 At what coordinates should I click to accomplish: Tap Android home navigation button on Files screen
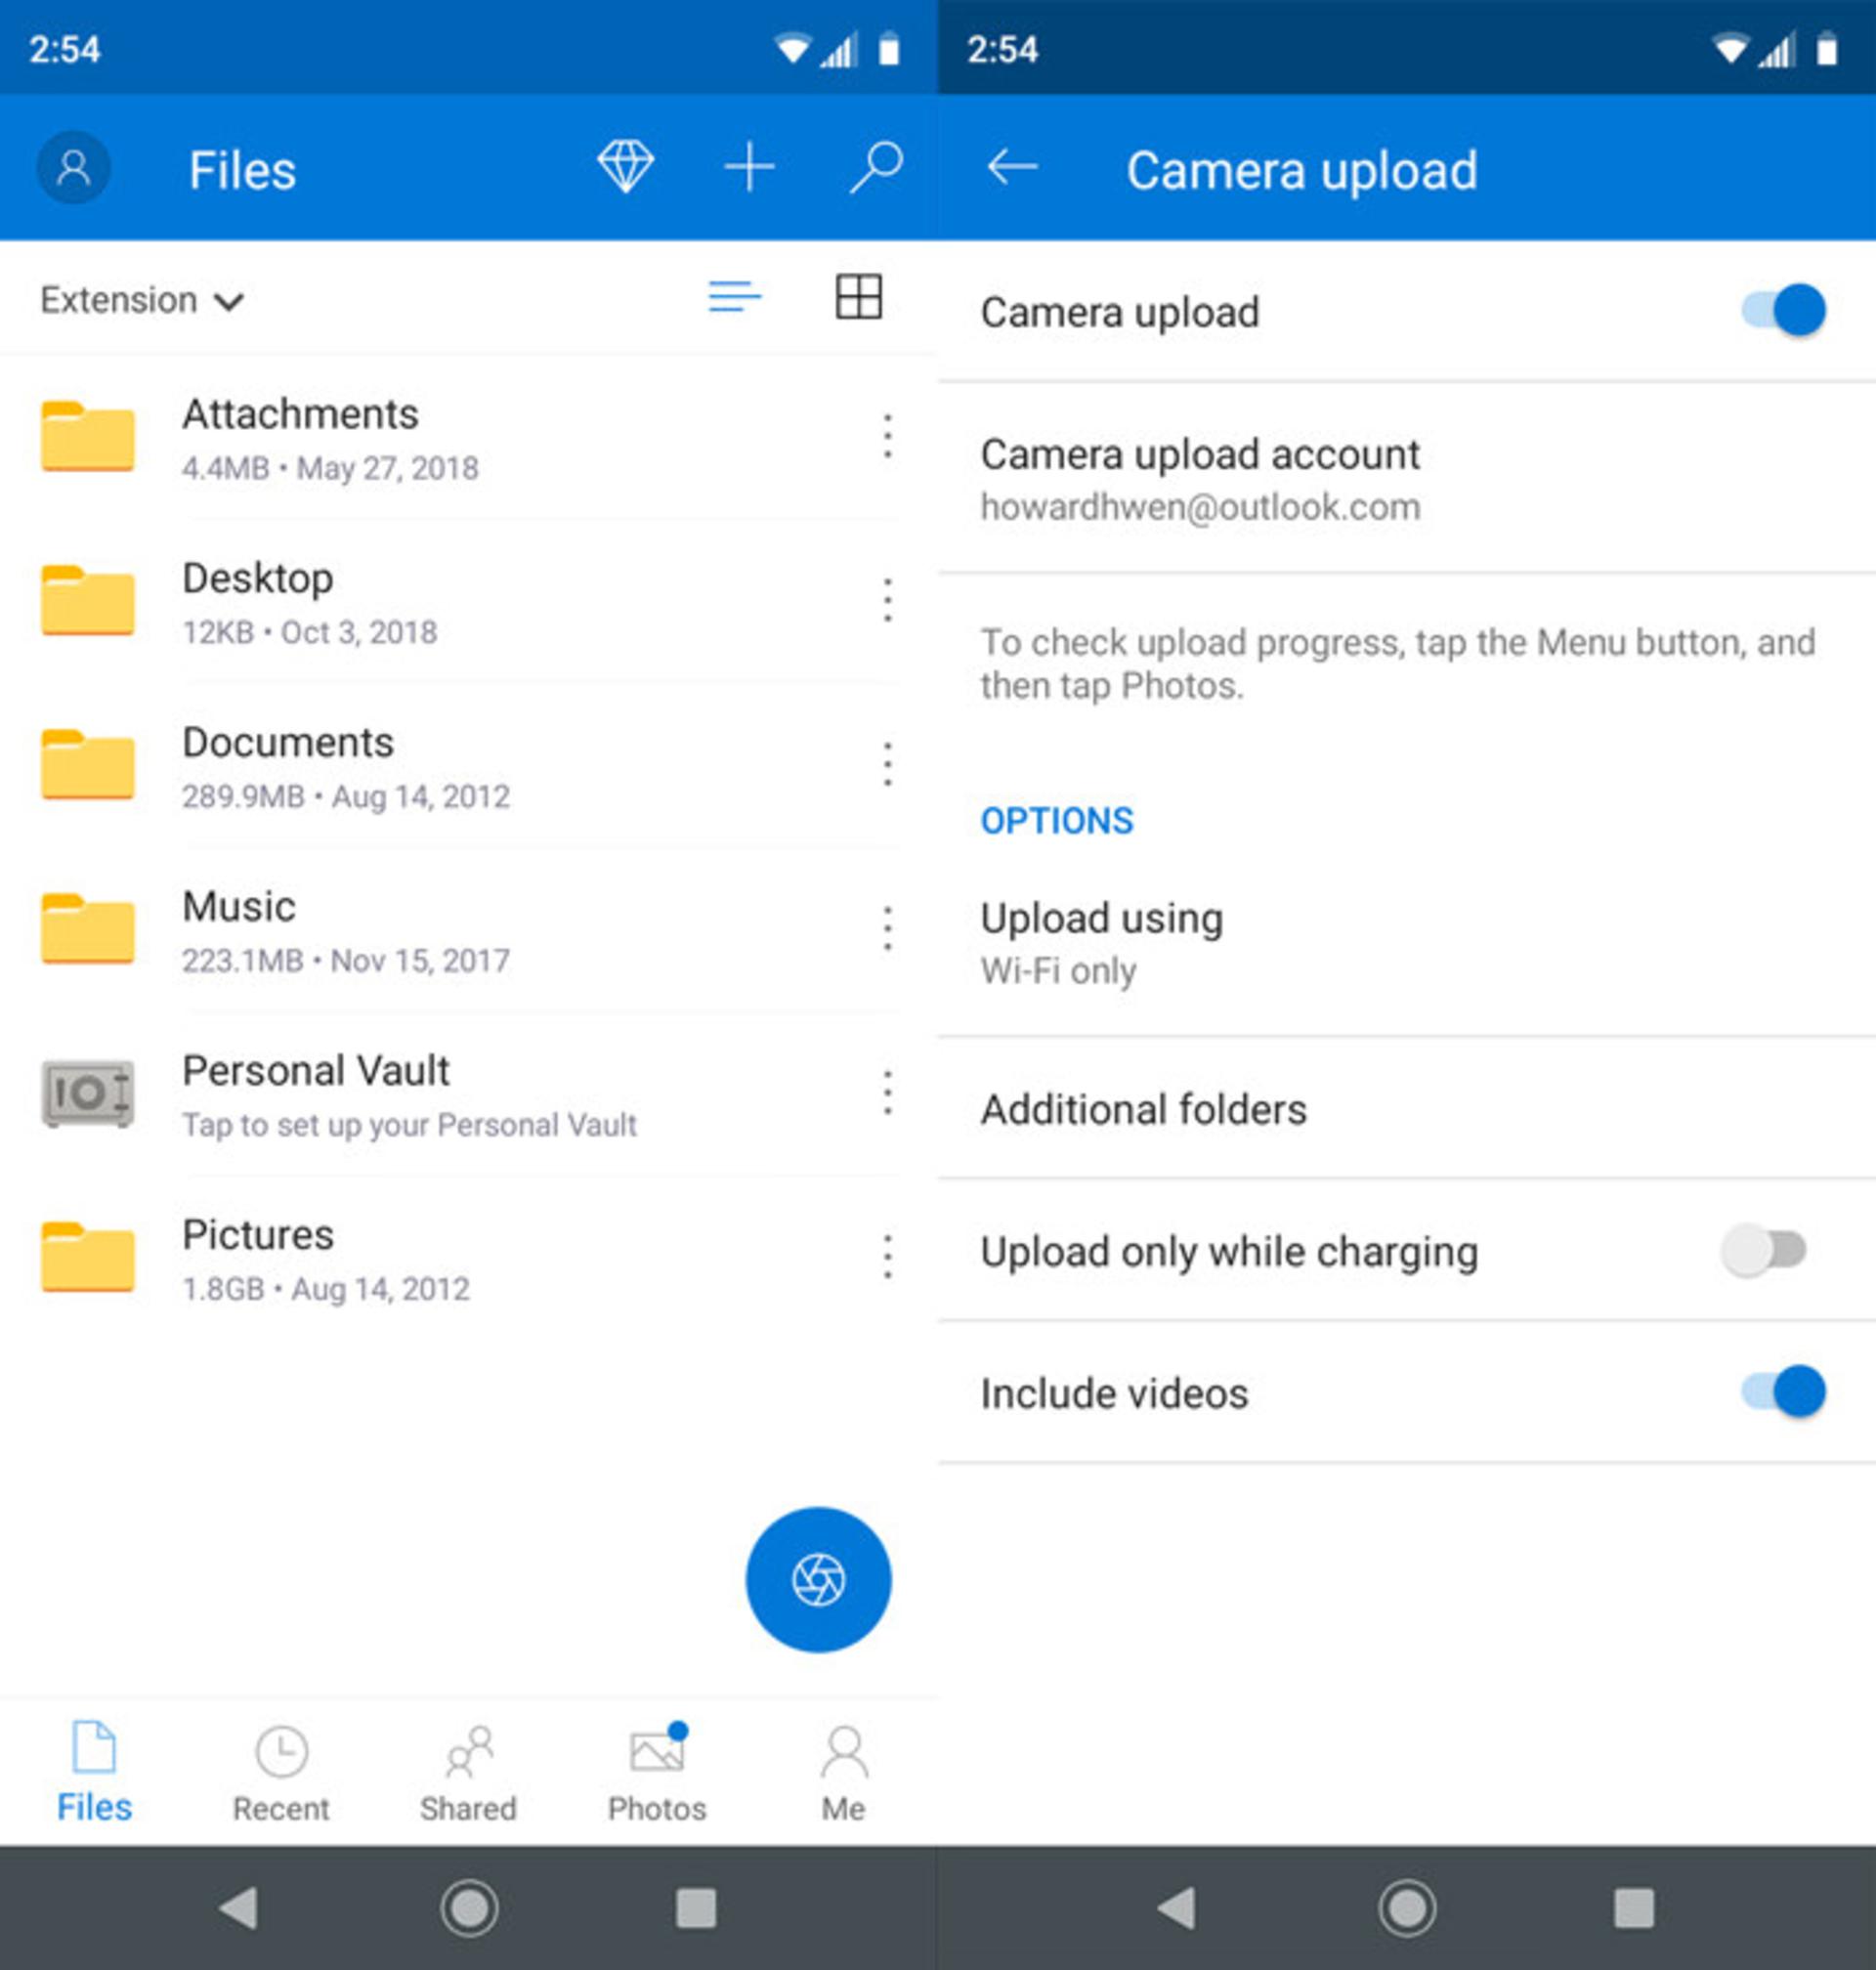(469, 1907)
